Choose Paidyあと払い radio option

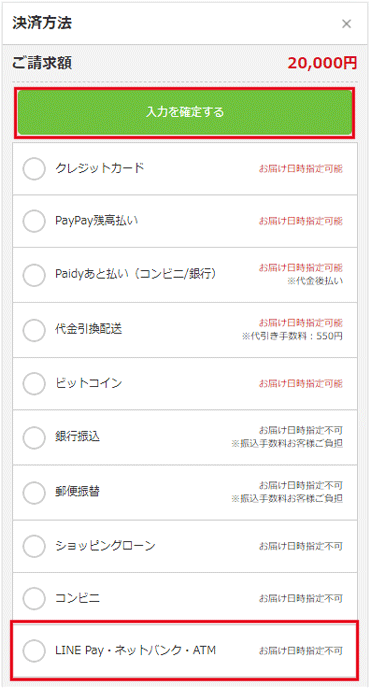click(34, 275)
